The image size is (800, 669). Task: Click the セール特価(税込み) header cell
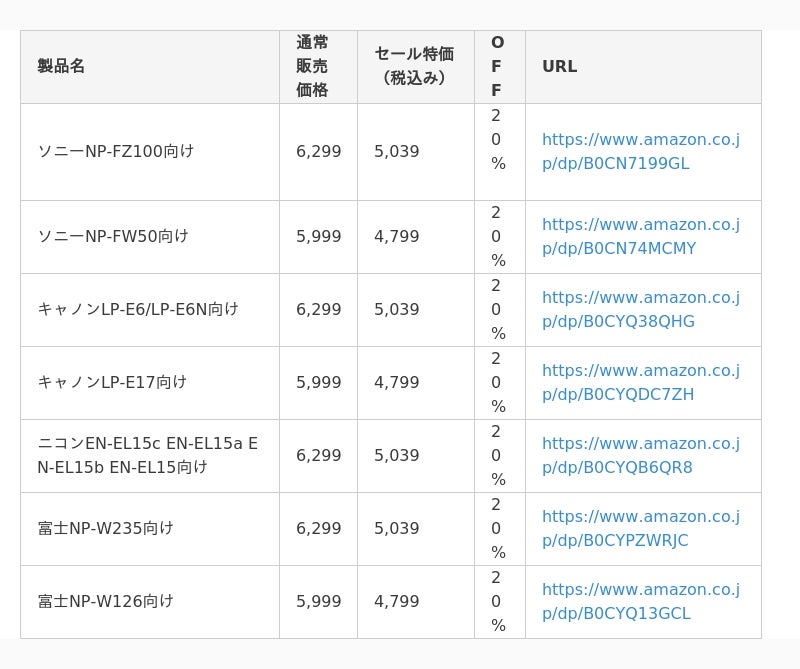pos(416,67)
